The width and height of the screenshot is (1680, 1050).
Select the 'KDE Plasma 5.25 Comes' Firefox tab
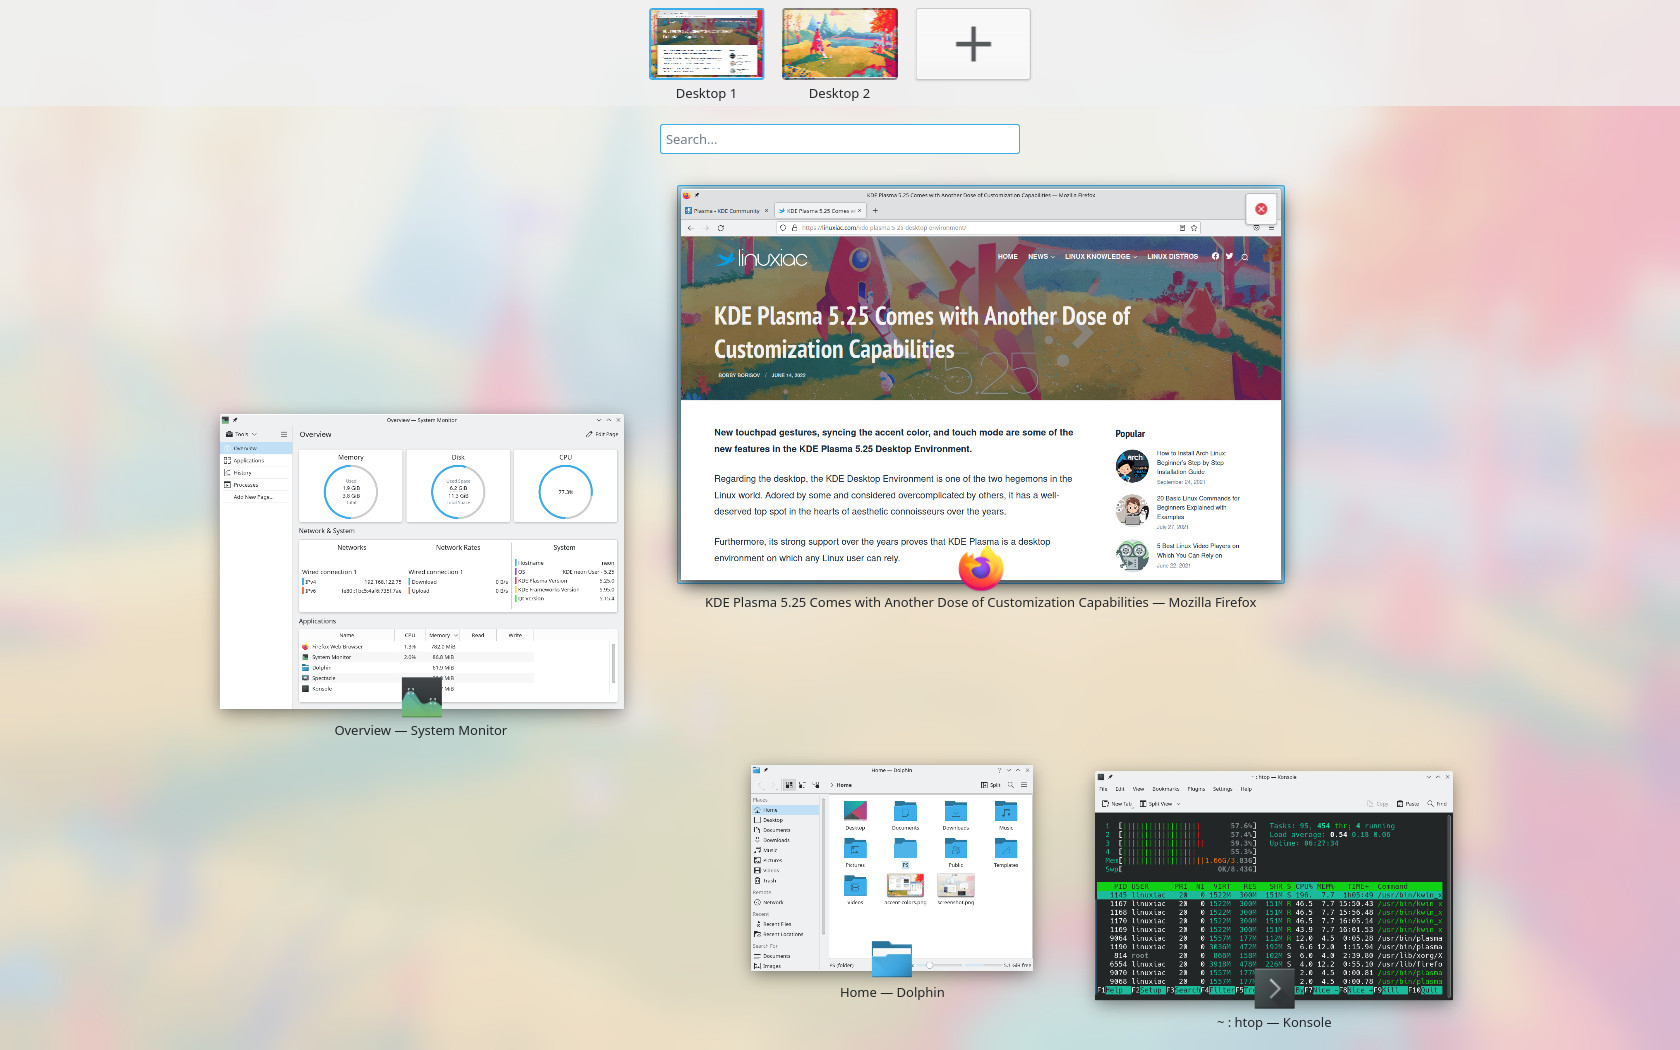click(x=820, y=211)
